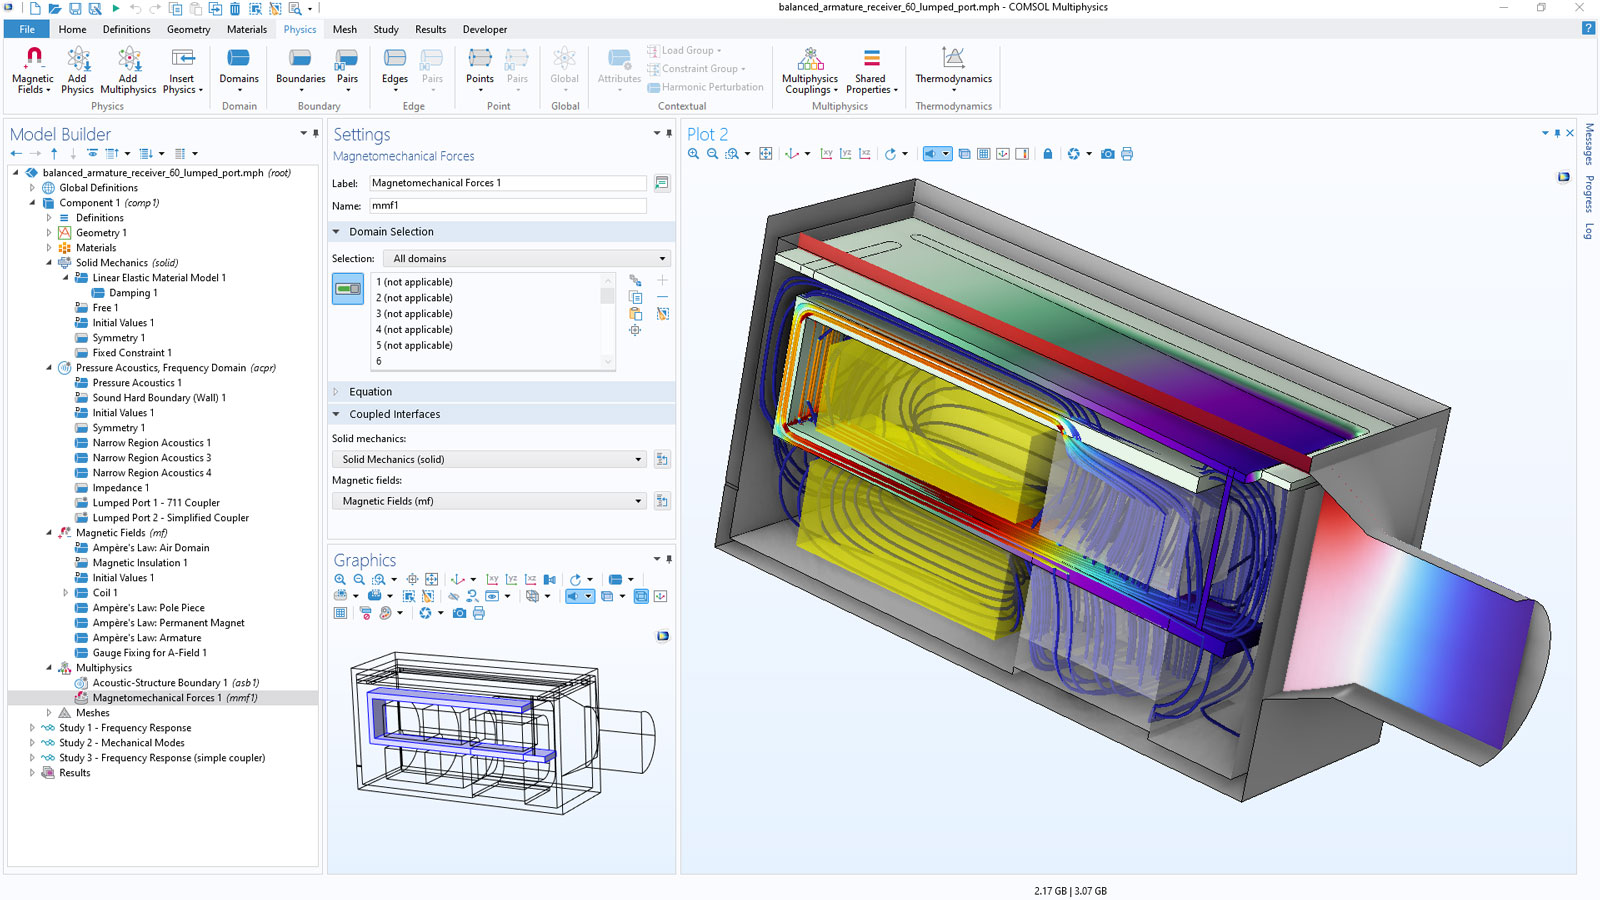
Task: Toggle the active selection switch for domains
Action: 348,289
